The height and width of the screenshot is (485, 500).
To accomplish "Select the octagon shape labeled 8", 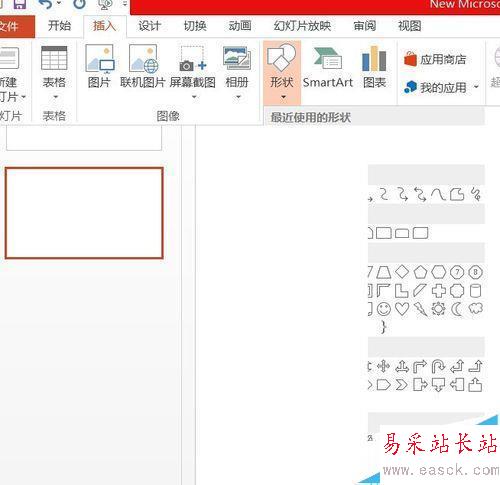I will point(475,272).
